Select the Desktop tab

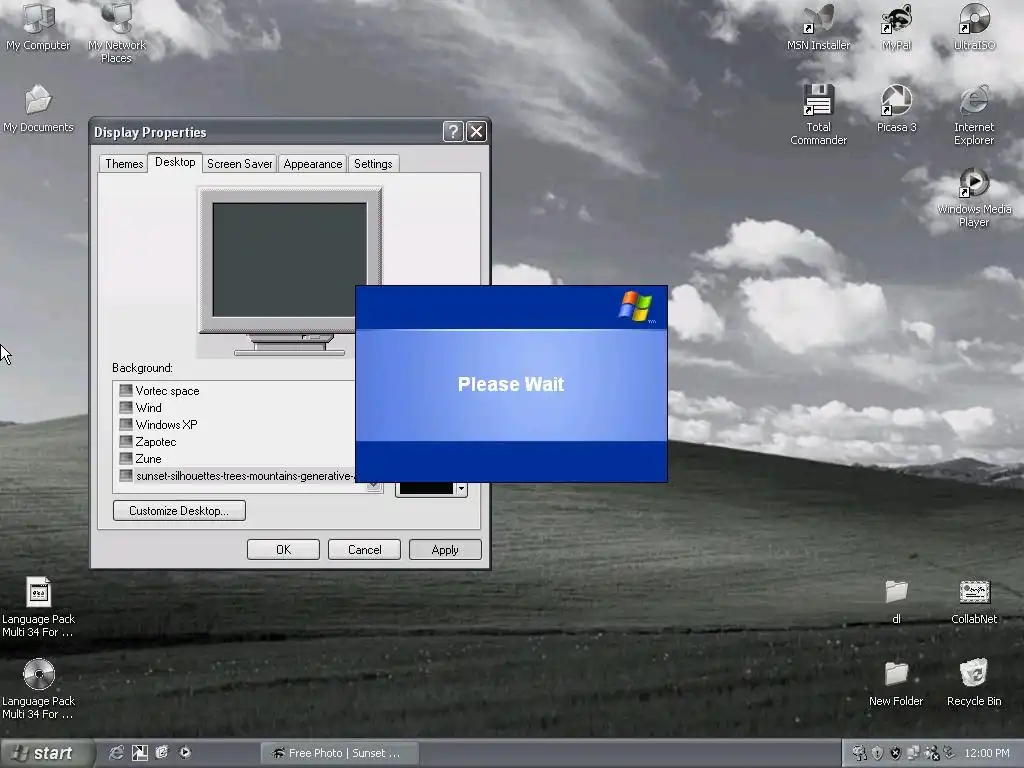pos(174,162)
